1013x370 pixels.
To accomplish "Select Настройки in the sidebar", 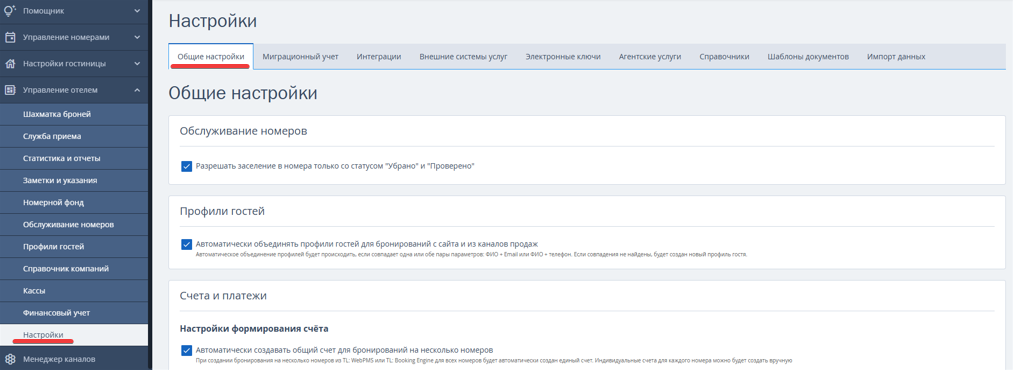I will click(x=74, y=334).
